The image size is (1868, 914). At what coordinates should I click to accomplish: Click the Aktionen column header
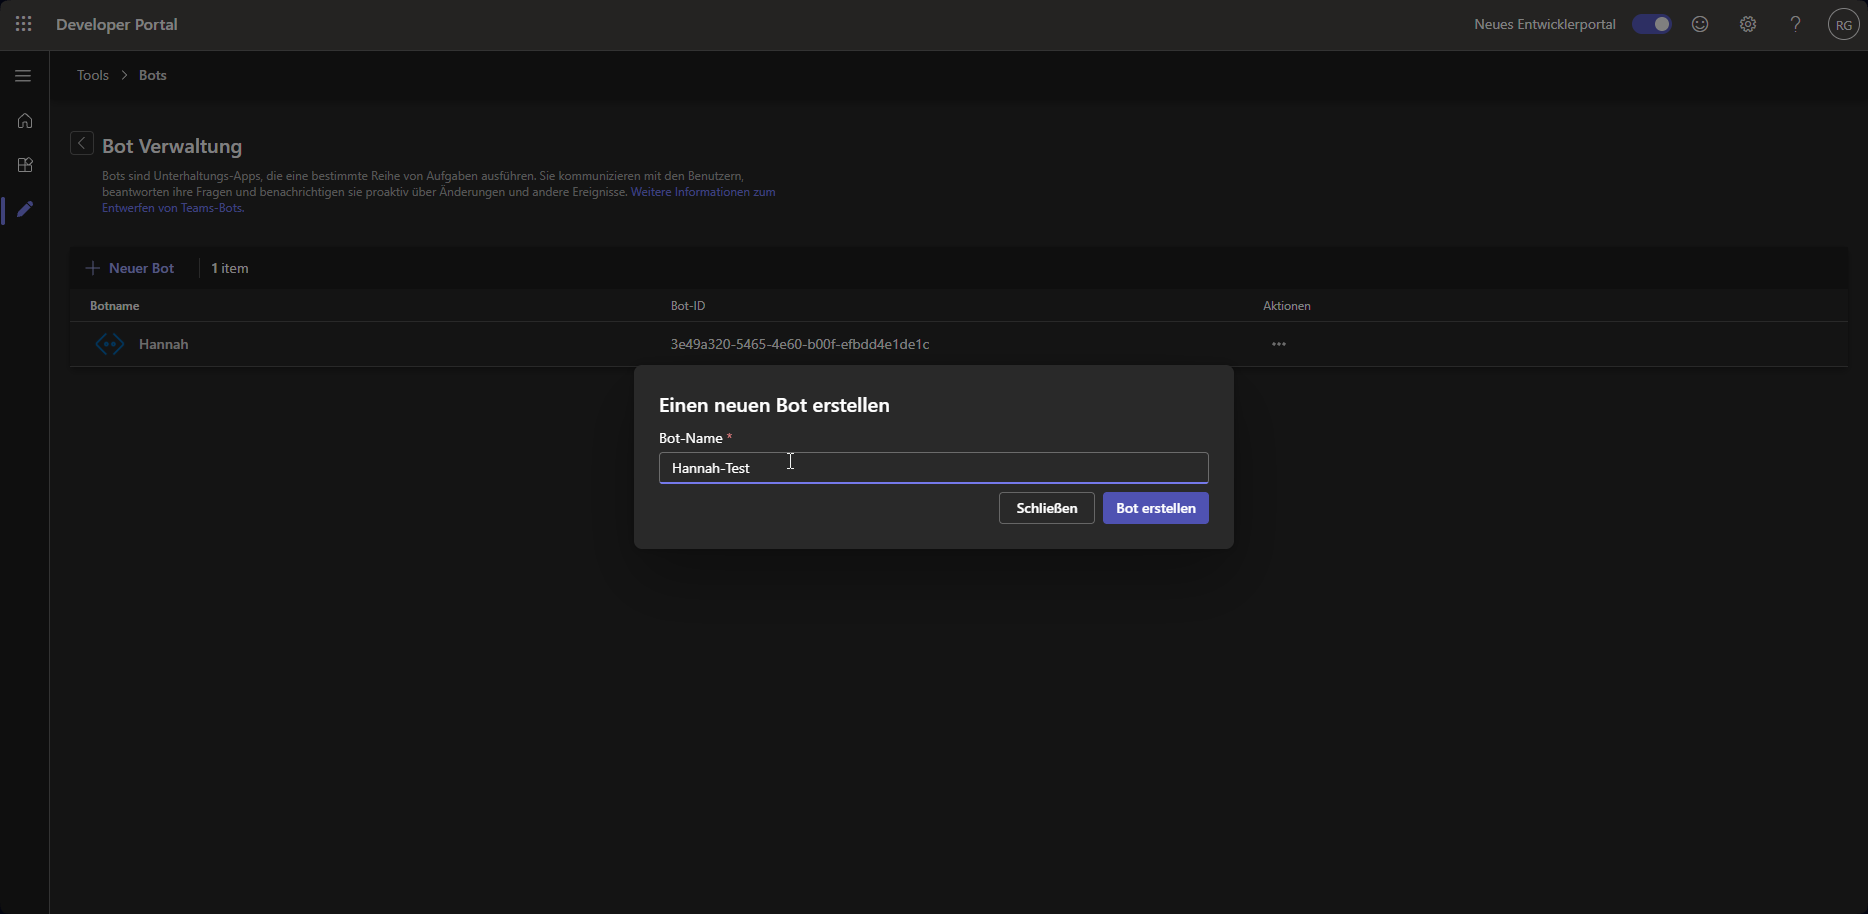point(1287,306)
